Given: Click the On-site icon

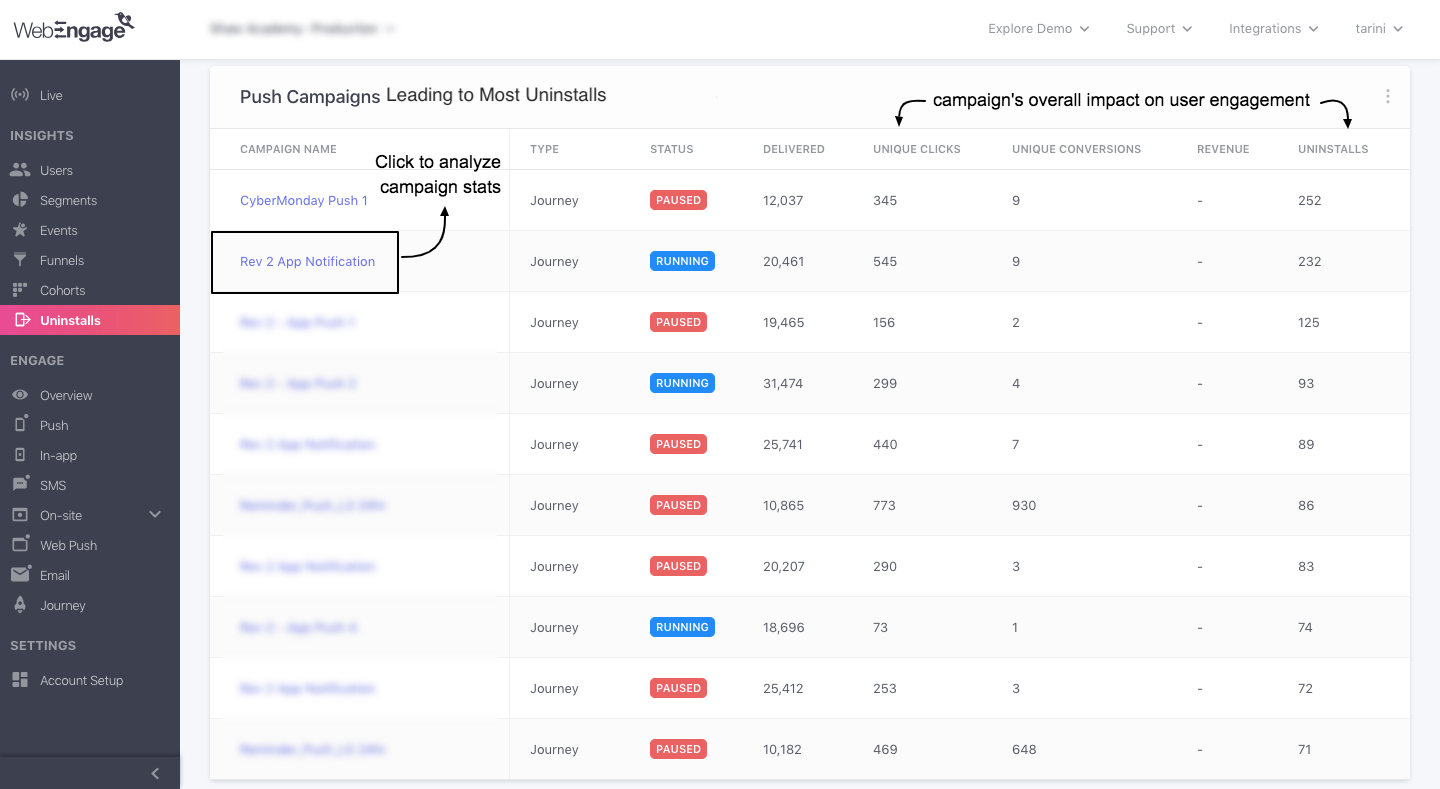Looking at the screenshot, I should (20, 515).
